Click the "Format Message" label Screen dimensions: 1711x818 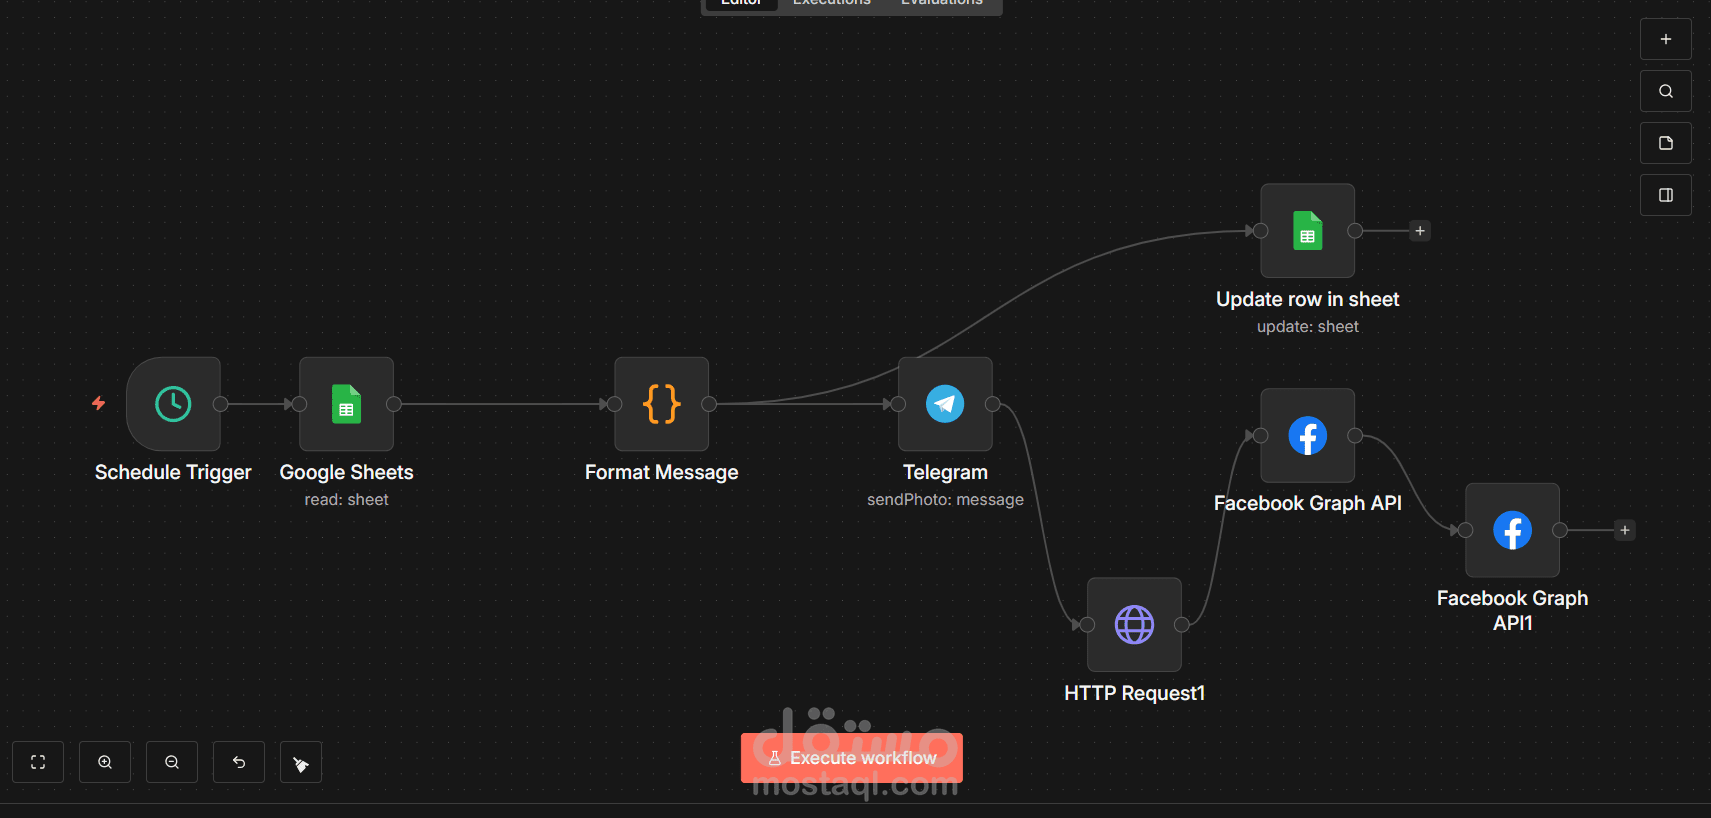pyautogui.click(x=661, y=472)
